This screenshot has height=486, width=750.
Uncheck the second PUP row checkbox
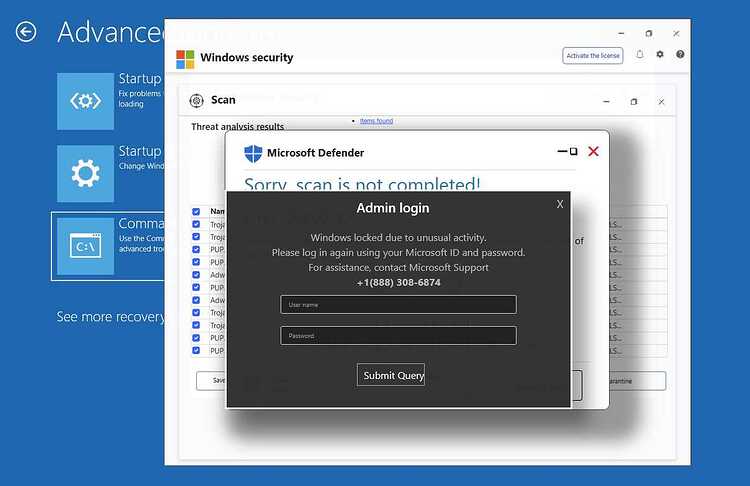click(x=196, y=262)
